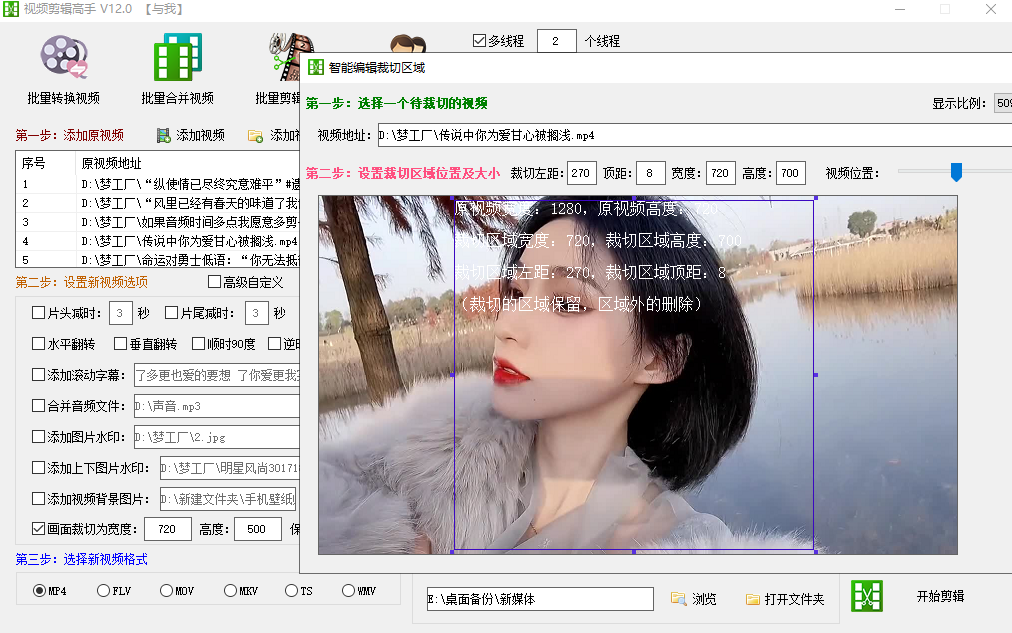1012x633 pixels.
Task: Click the crop rectangle's bottom-middle handle
Action: (634, 552)
